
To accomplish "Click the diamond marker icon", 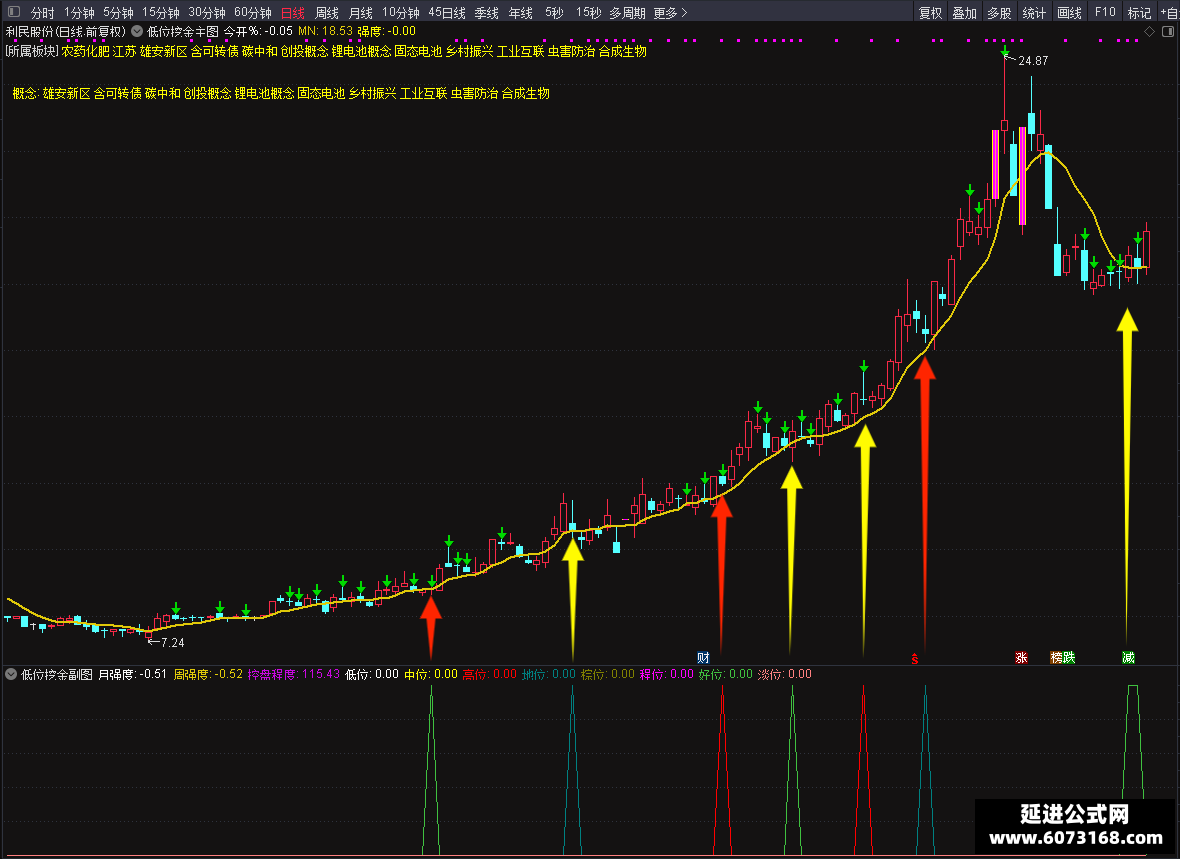I will point(1149,31).
